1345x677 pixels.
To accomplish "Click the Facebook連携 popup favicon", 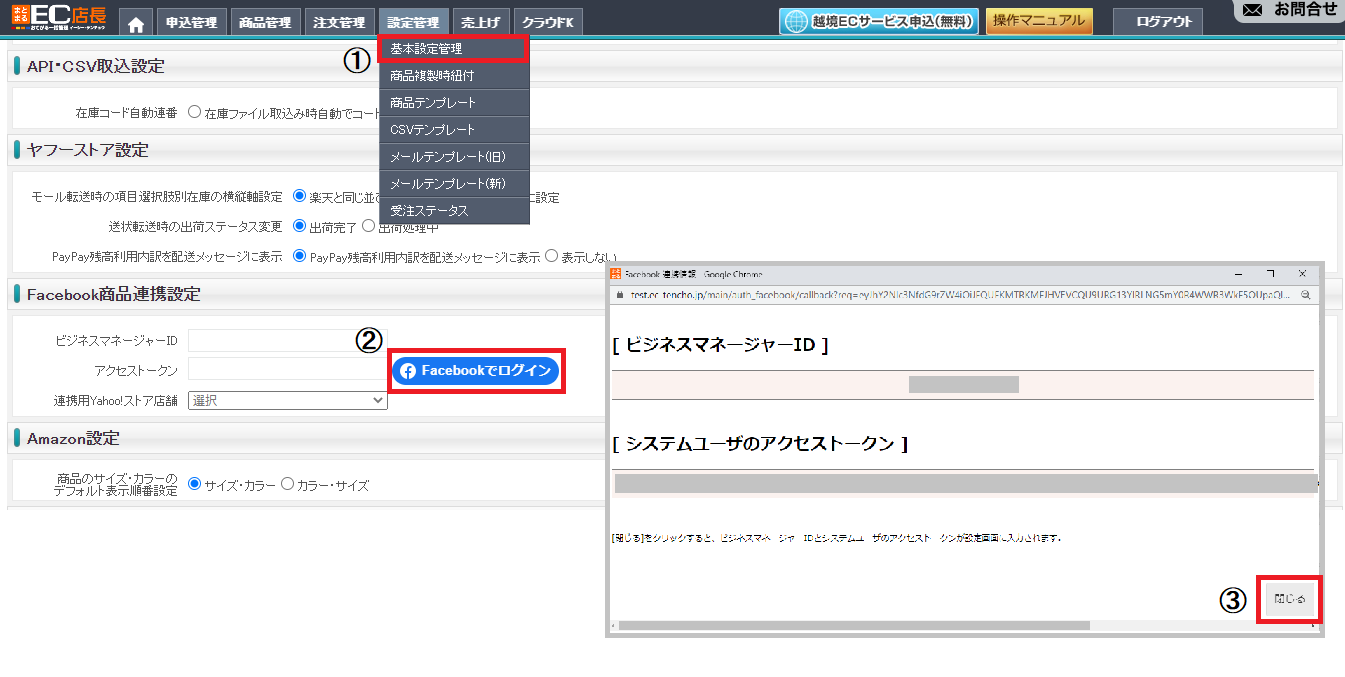I will [x=616, y=273].
